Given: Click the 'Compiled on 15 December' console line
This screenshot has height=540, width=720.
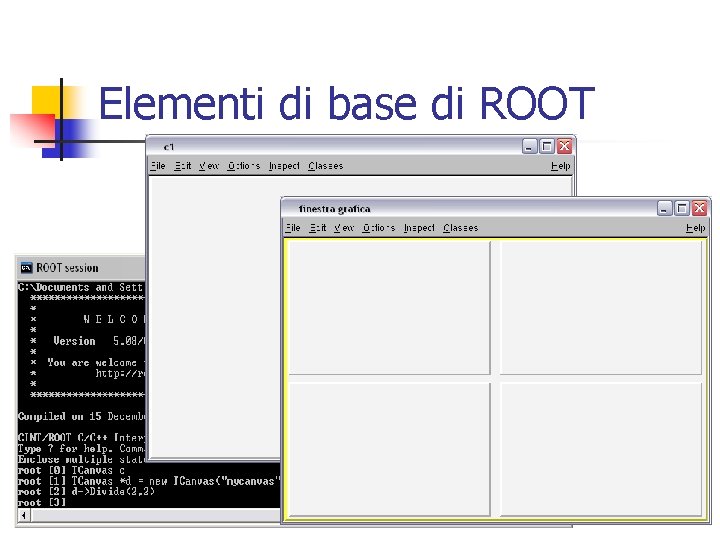Looking at the screenshot, I should 81,416.
